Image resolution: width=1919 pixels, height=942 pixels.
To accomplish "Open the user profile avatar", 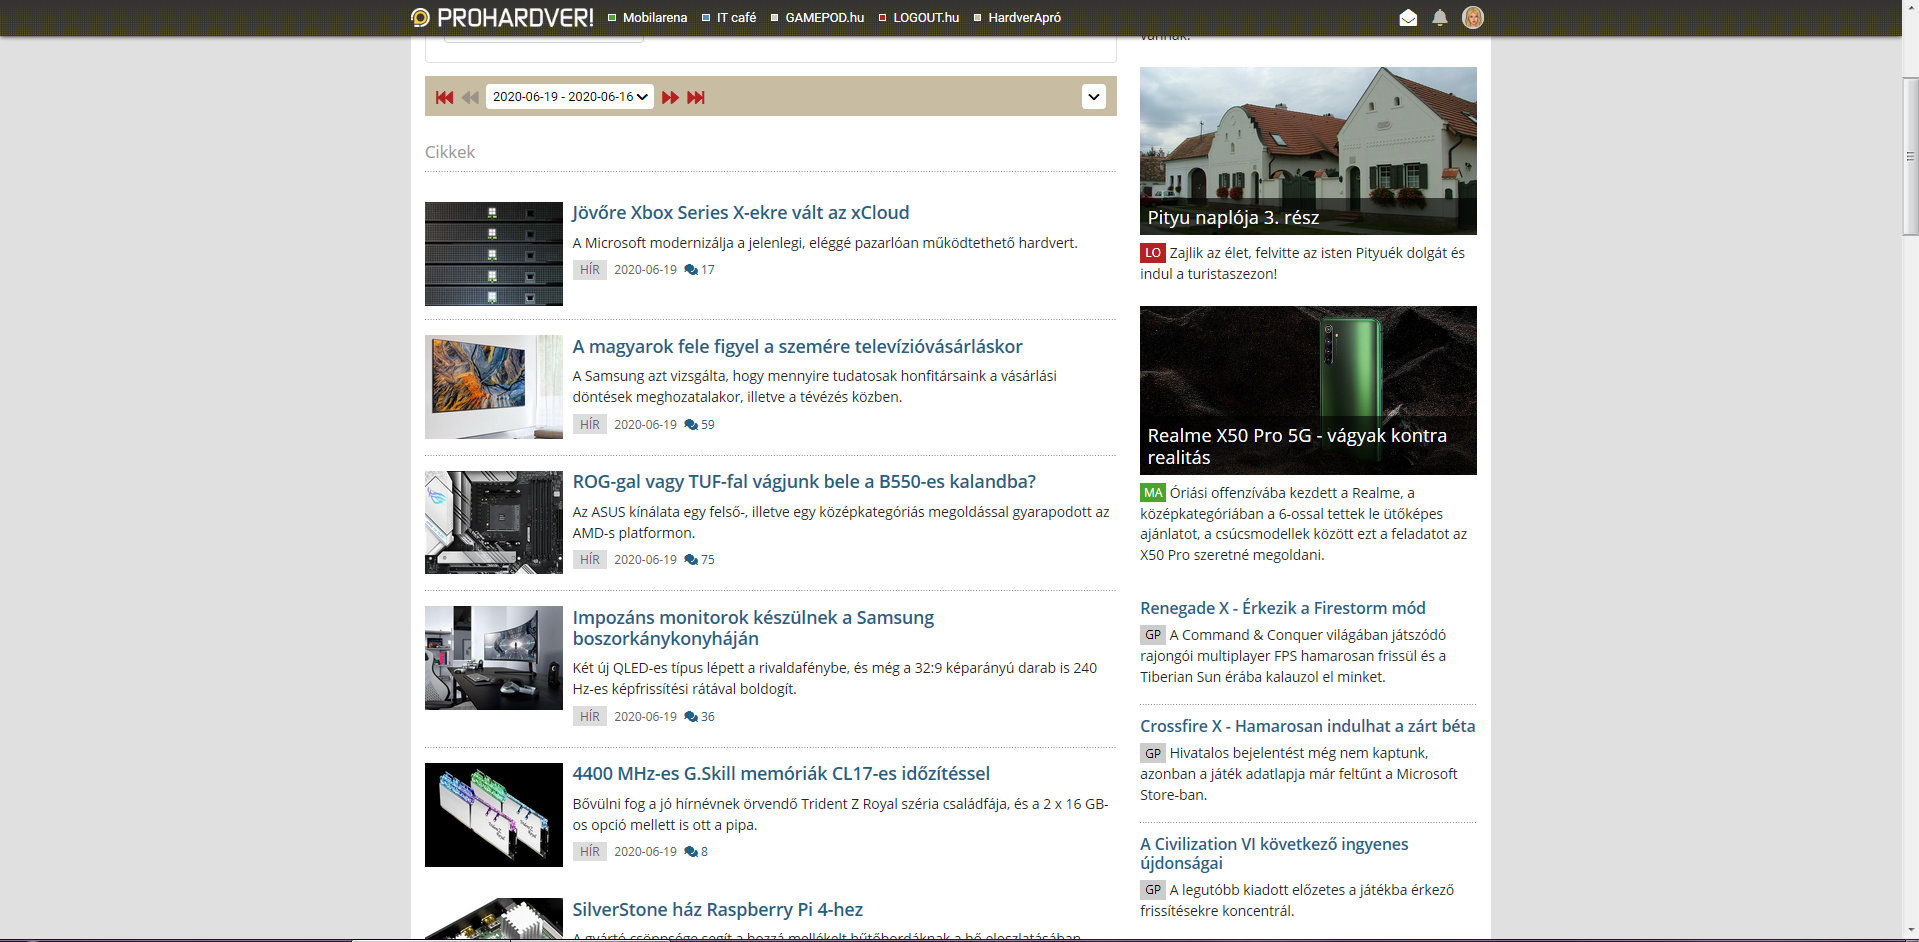I will point(1473,17).
